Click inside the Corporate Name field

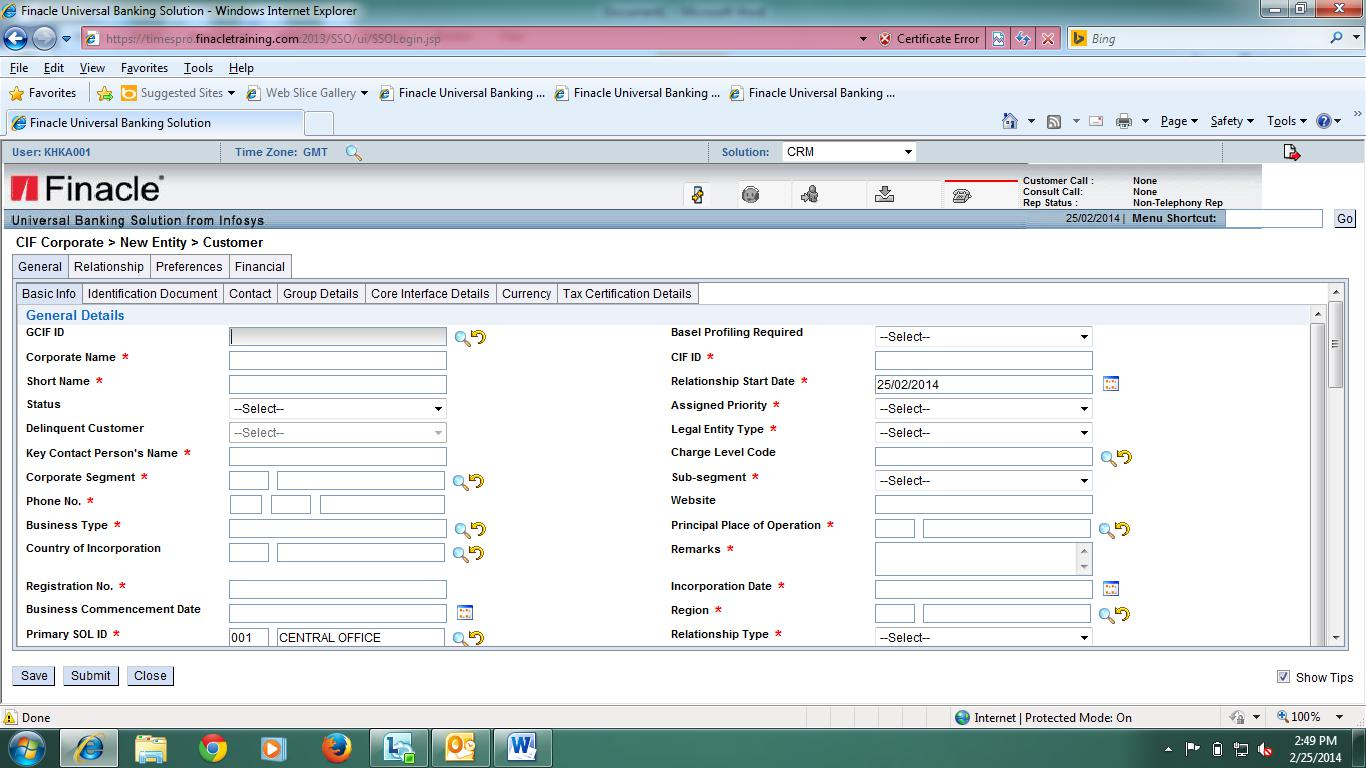[337, 360]
